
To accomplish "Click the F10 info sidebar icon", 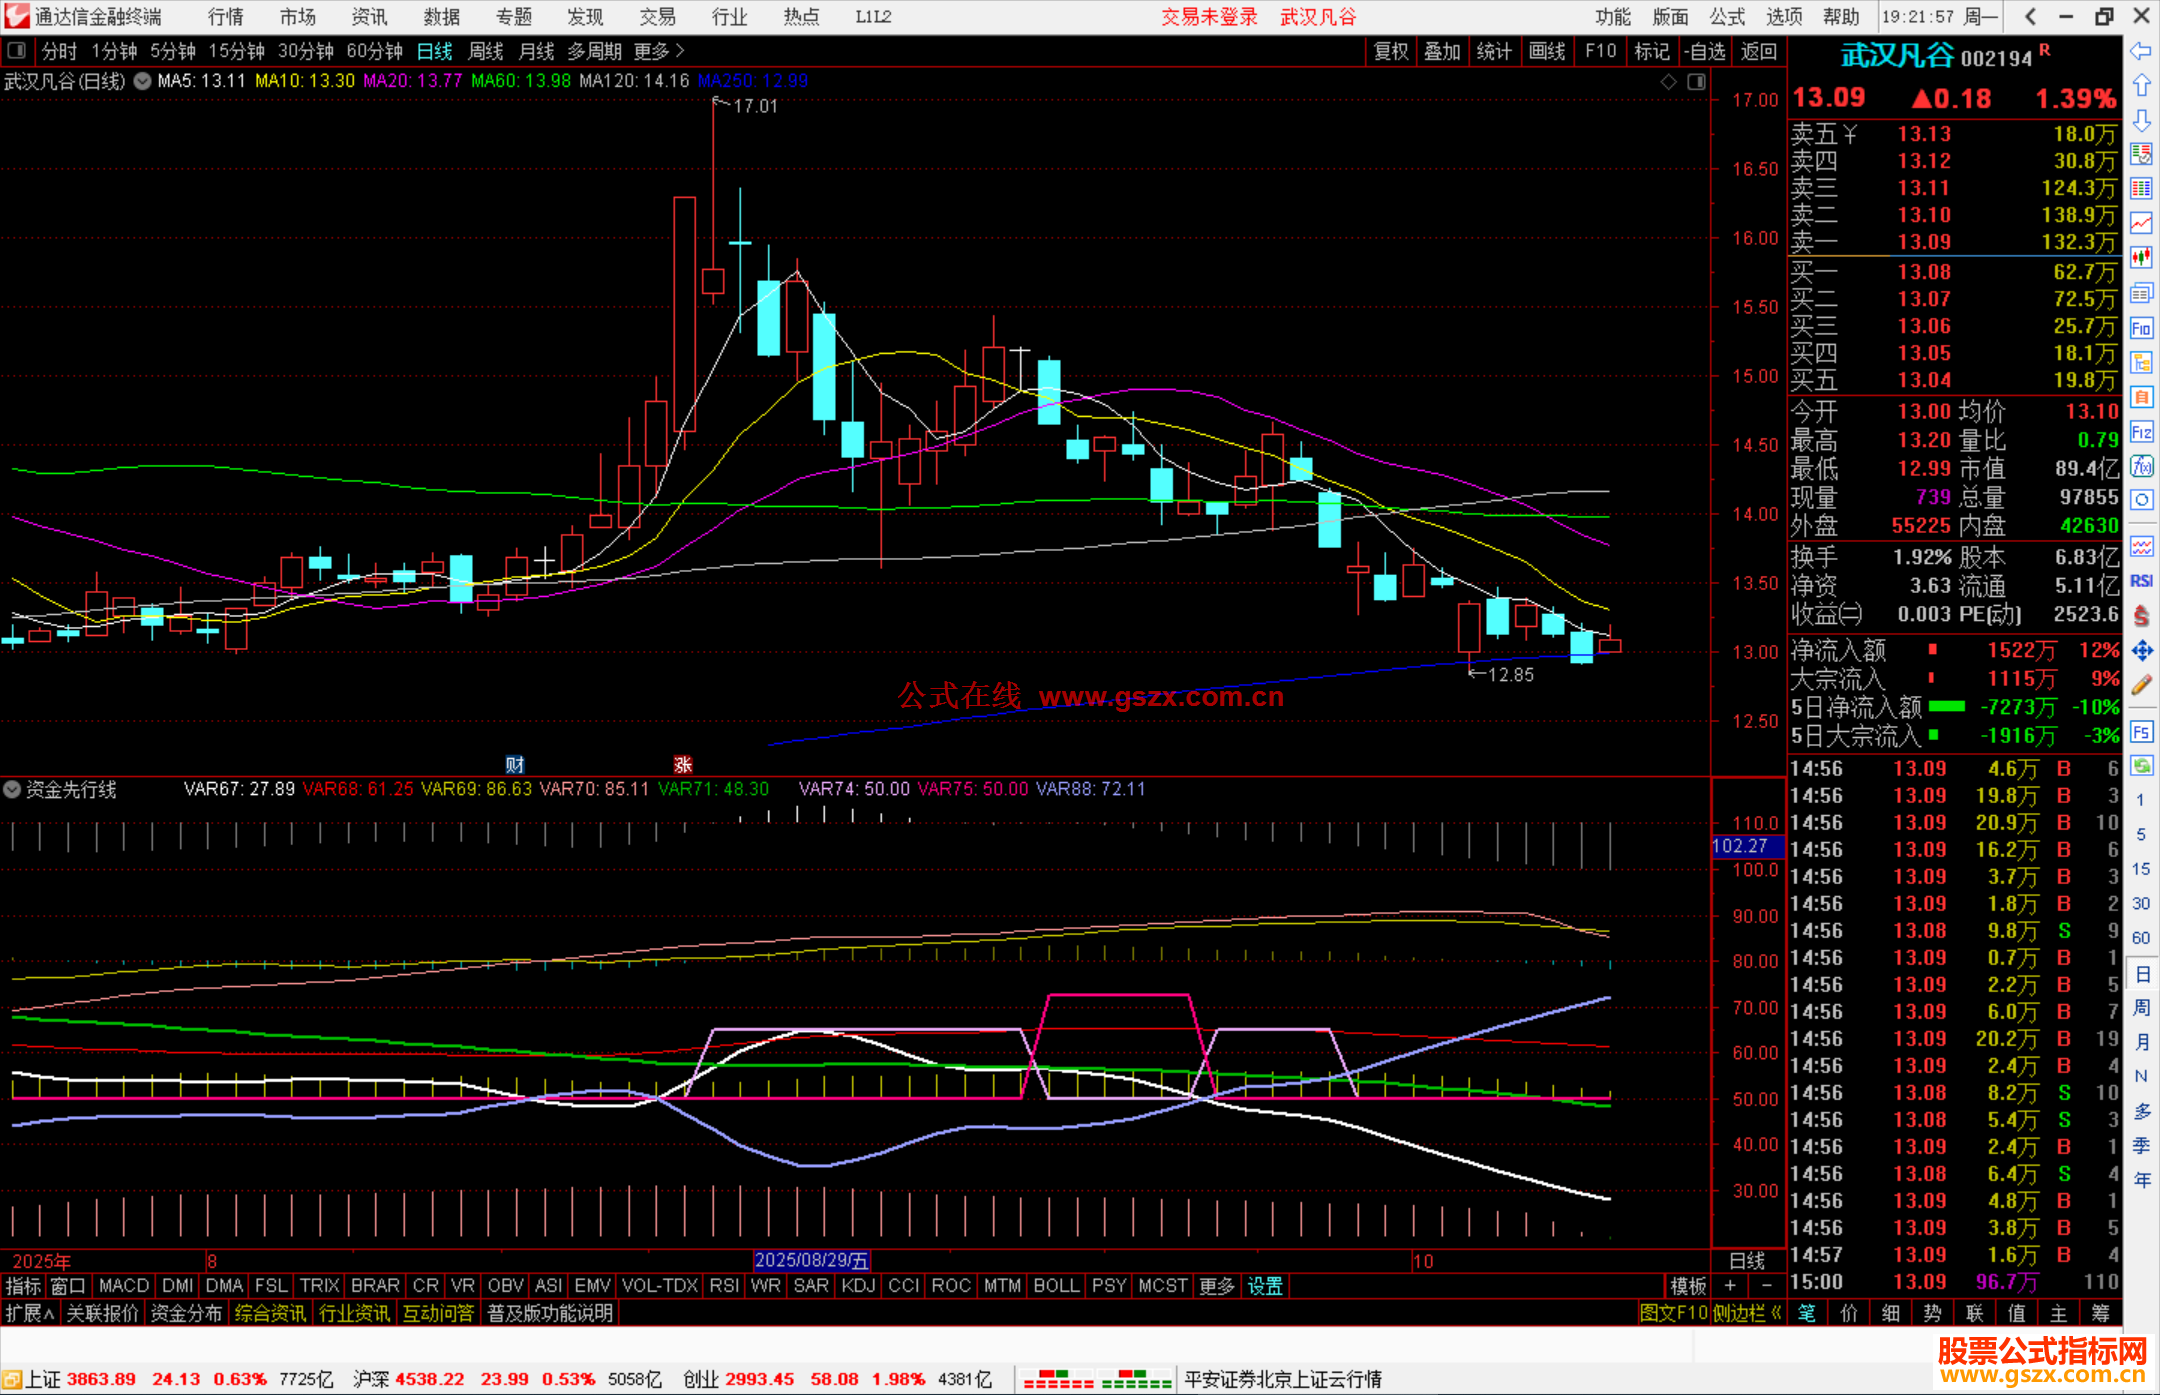I will point(2141,328).
